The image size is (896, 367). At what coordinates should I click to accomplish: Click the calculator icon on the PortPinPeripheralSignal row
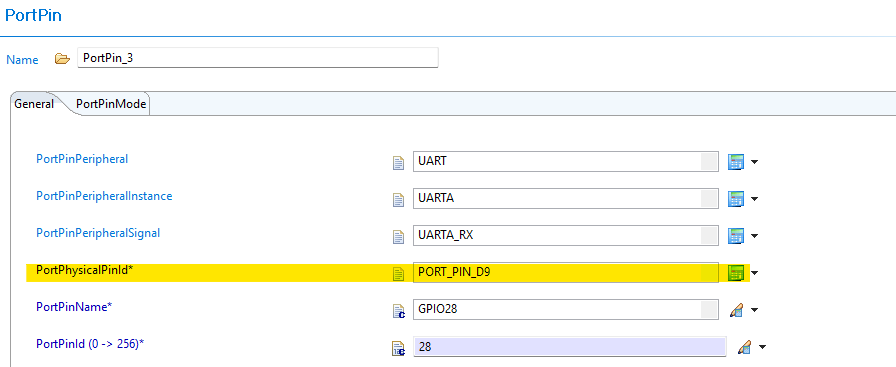735,236
